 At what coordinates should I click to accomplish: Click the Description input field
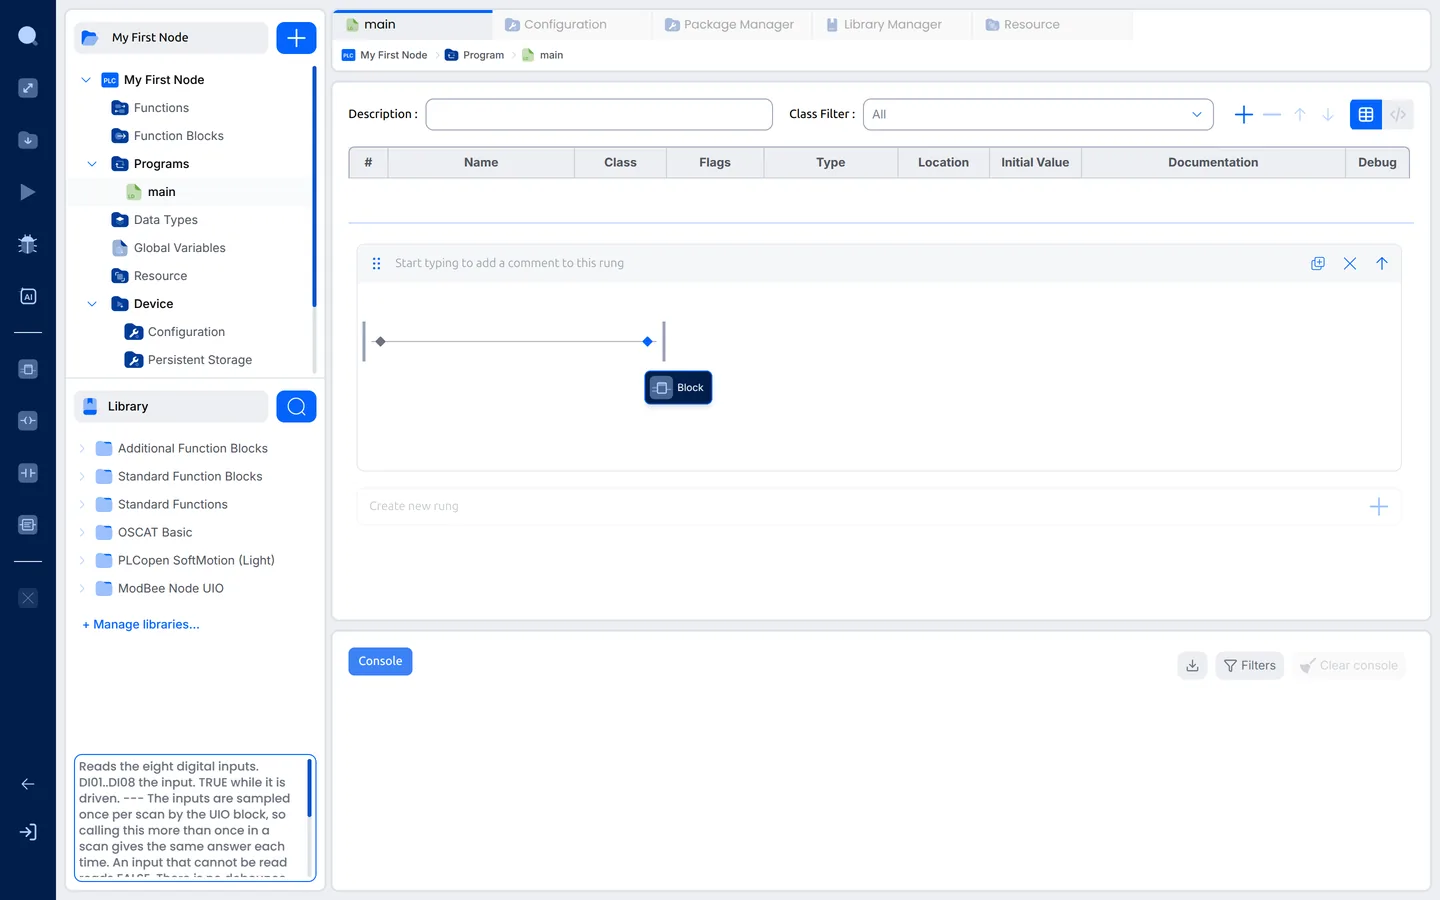[599, 114]
